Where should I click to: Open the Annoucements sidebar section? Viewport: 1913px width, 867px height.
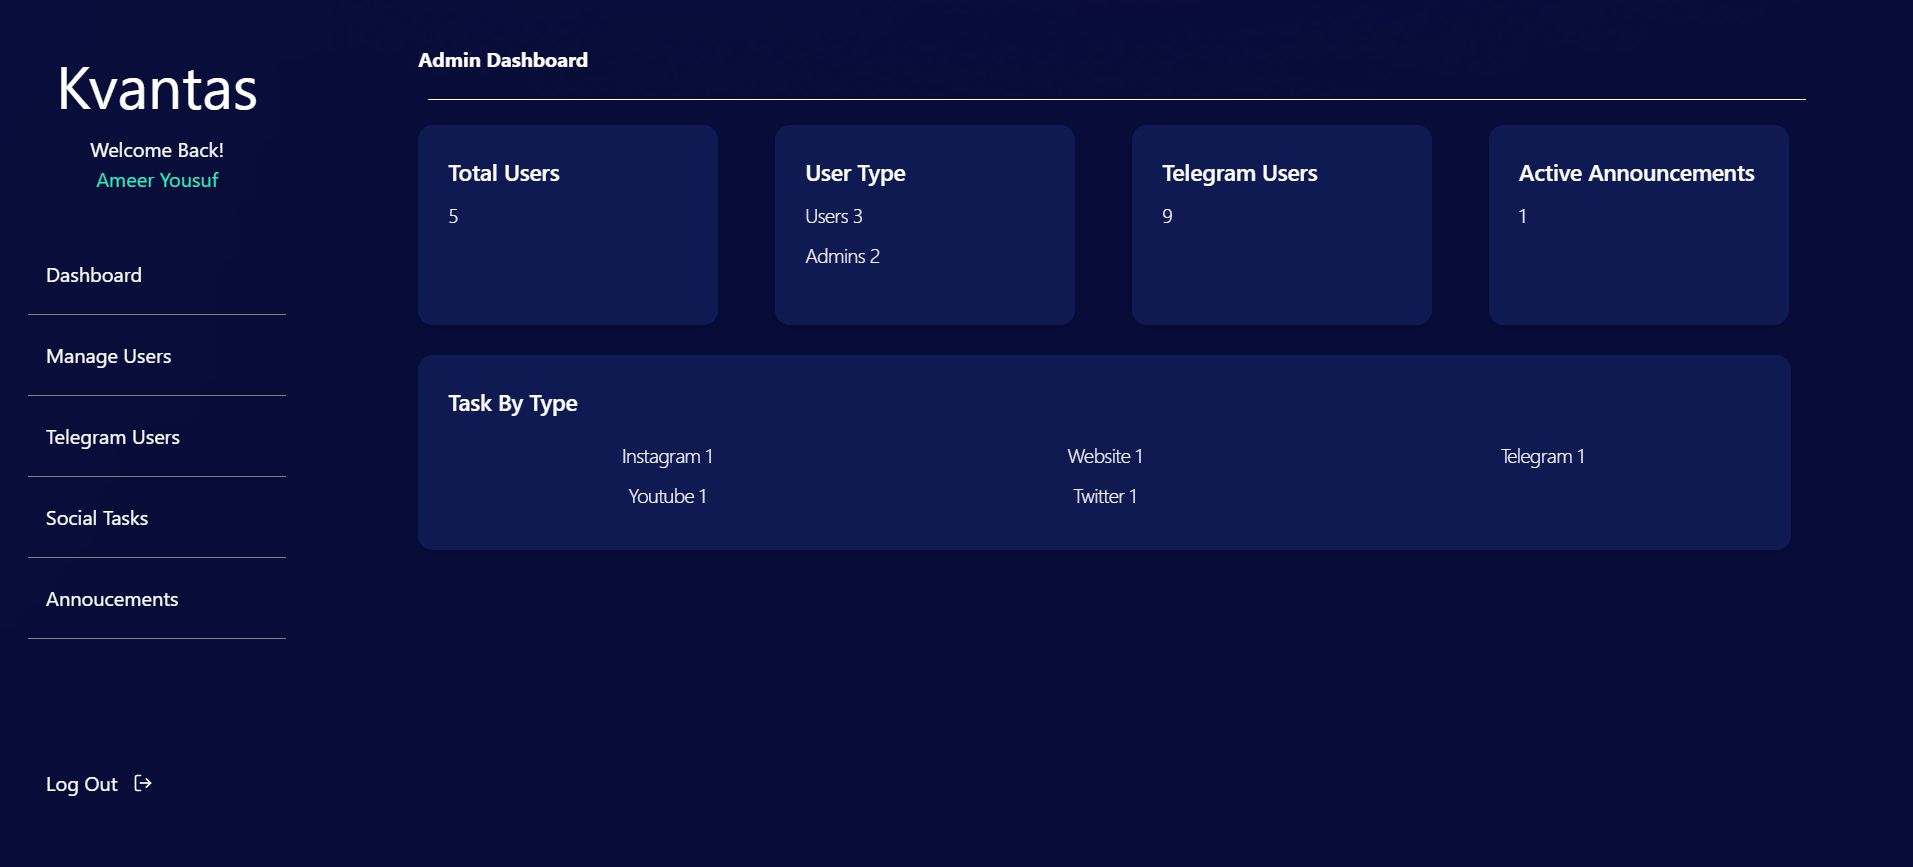tap(112, 599)
